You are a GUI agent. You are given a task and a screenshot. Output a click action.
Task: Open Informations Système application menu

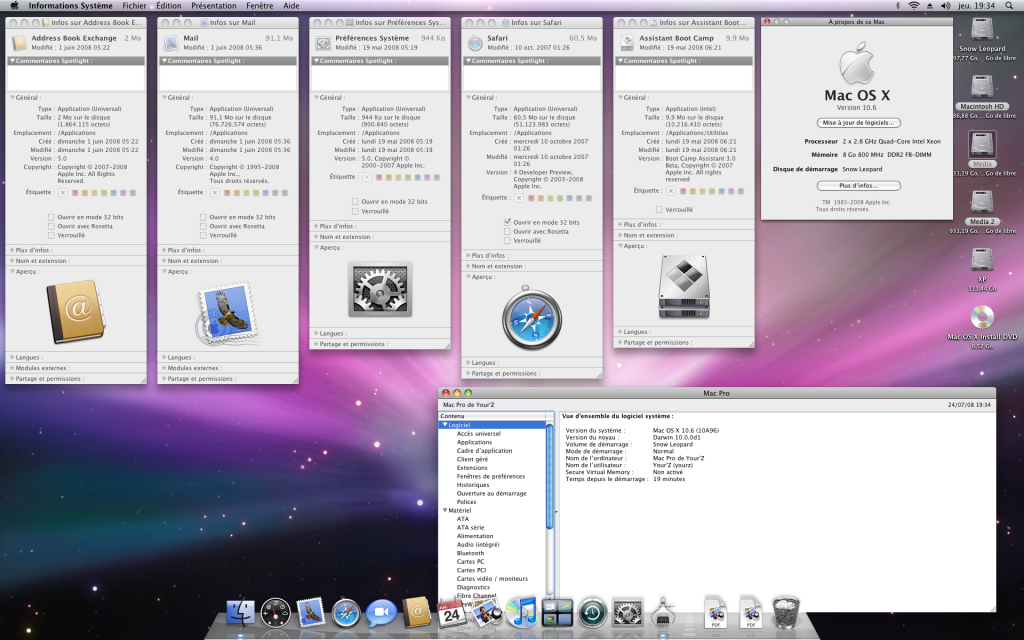click(71, 6)
